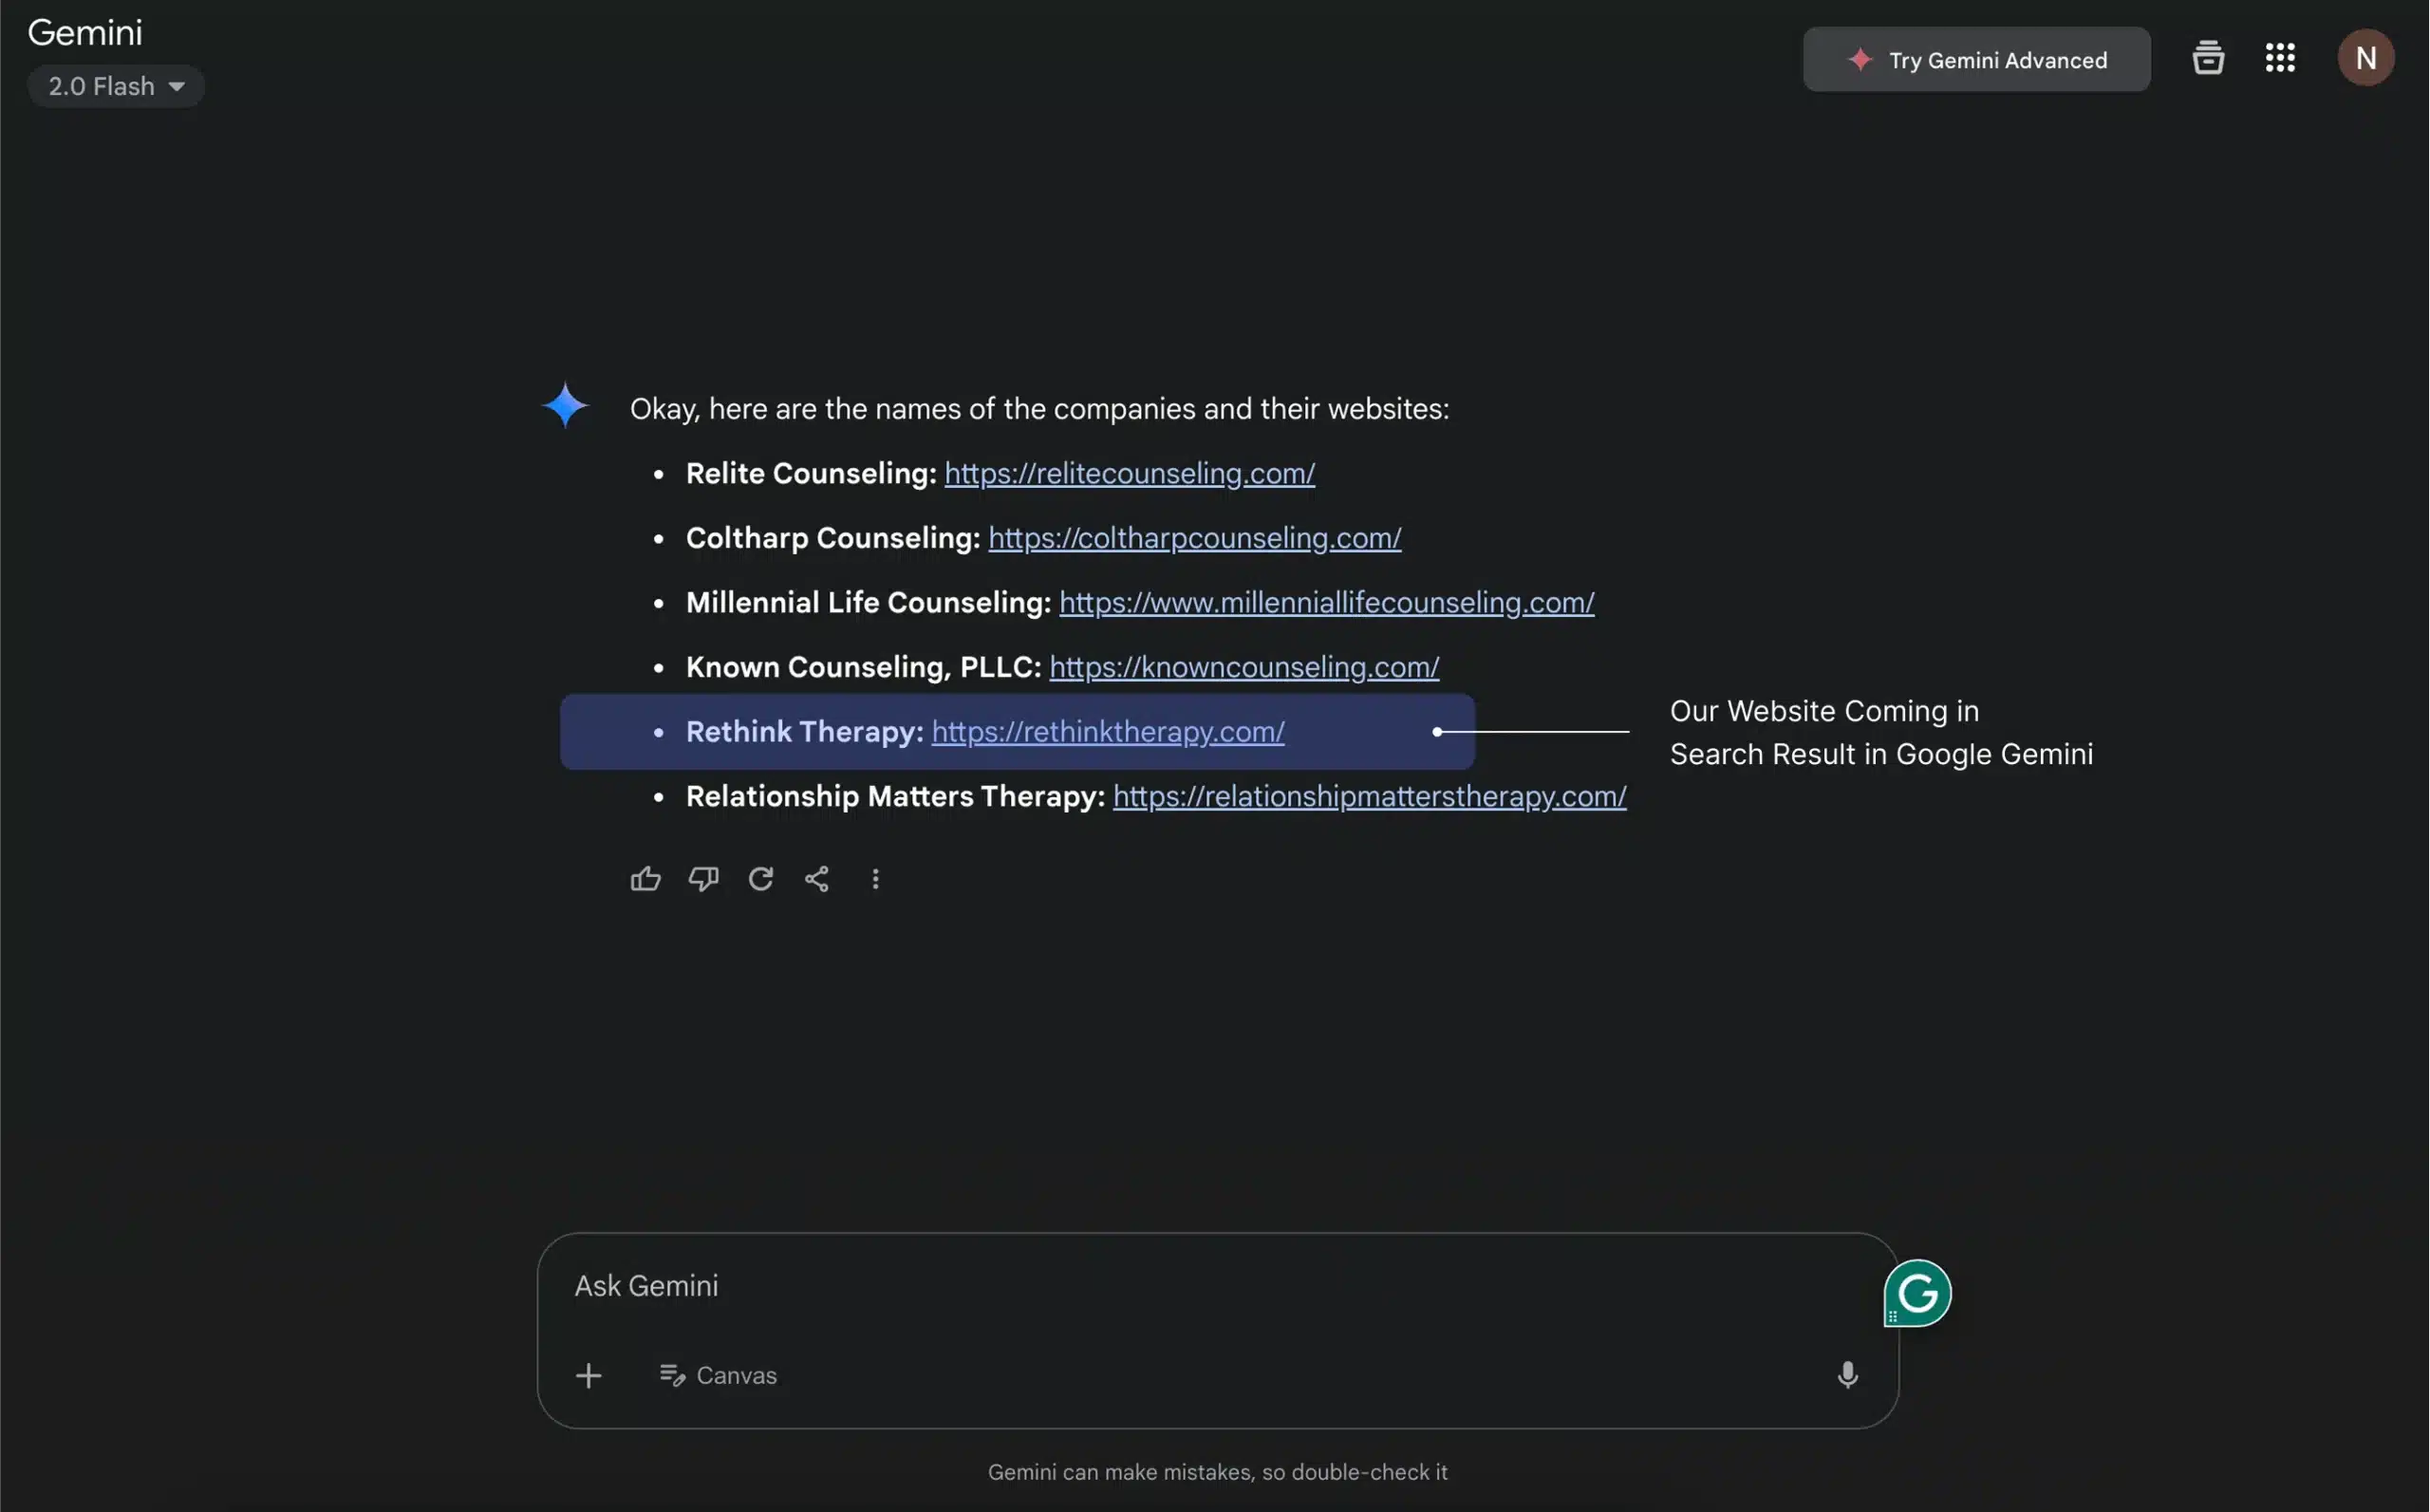Open the knowncounseling.com link
Screen dimensions: 2430x1512
(x=1244, y=667)
